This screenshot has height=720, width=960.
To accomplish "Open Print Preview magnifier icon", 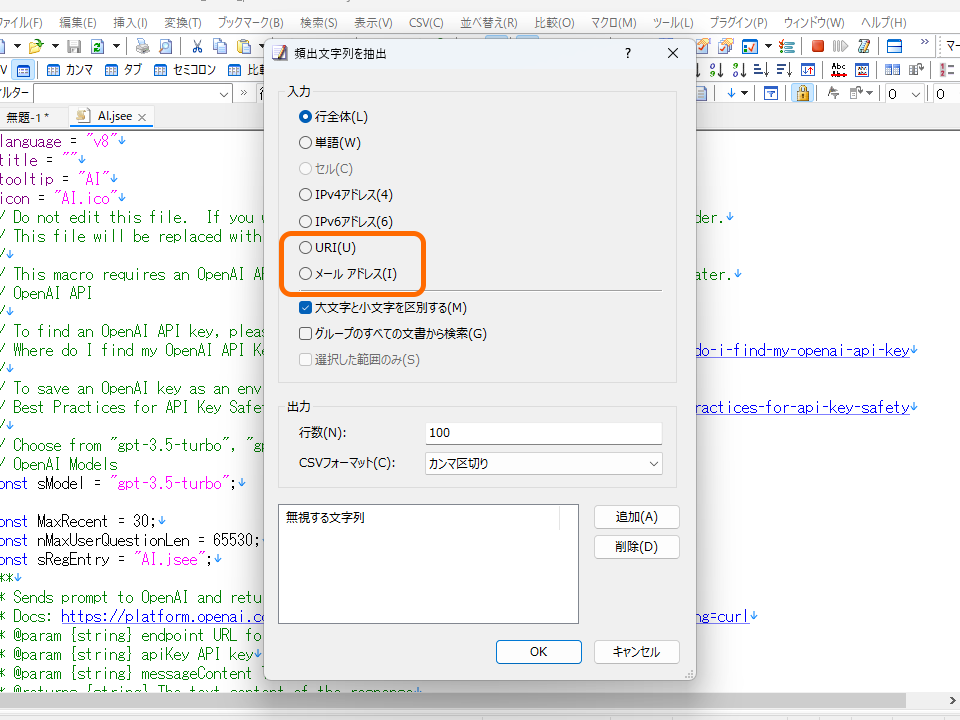I will (x=165, y=46).
